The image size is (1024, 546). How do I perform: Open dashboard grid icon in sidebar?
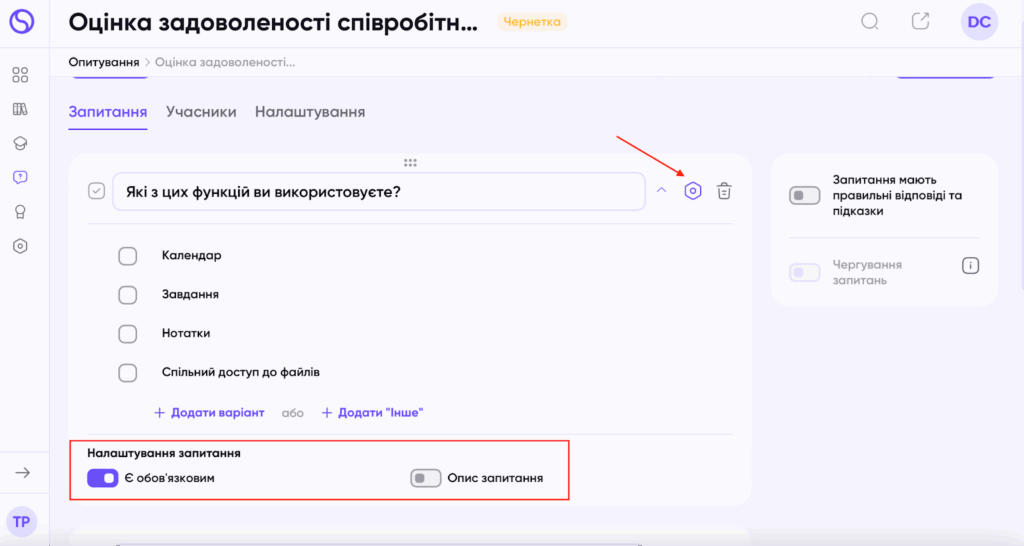[20, 75]
